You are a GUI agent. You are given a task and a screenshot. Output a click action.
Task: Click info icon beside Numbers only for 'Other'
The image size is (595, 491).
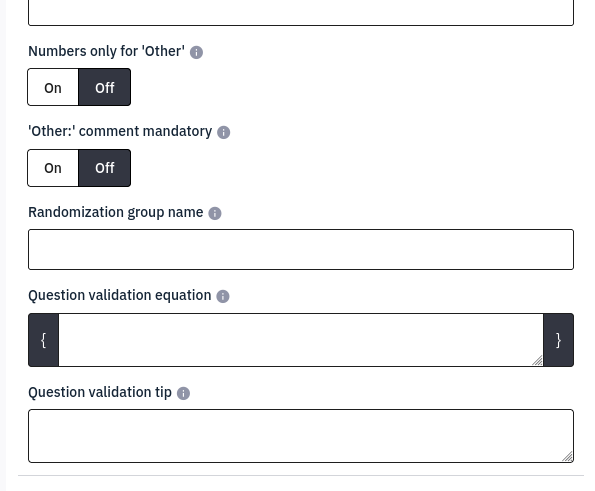pos(196,52)
